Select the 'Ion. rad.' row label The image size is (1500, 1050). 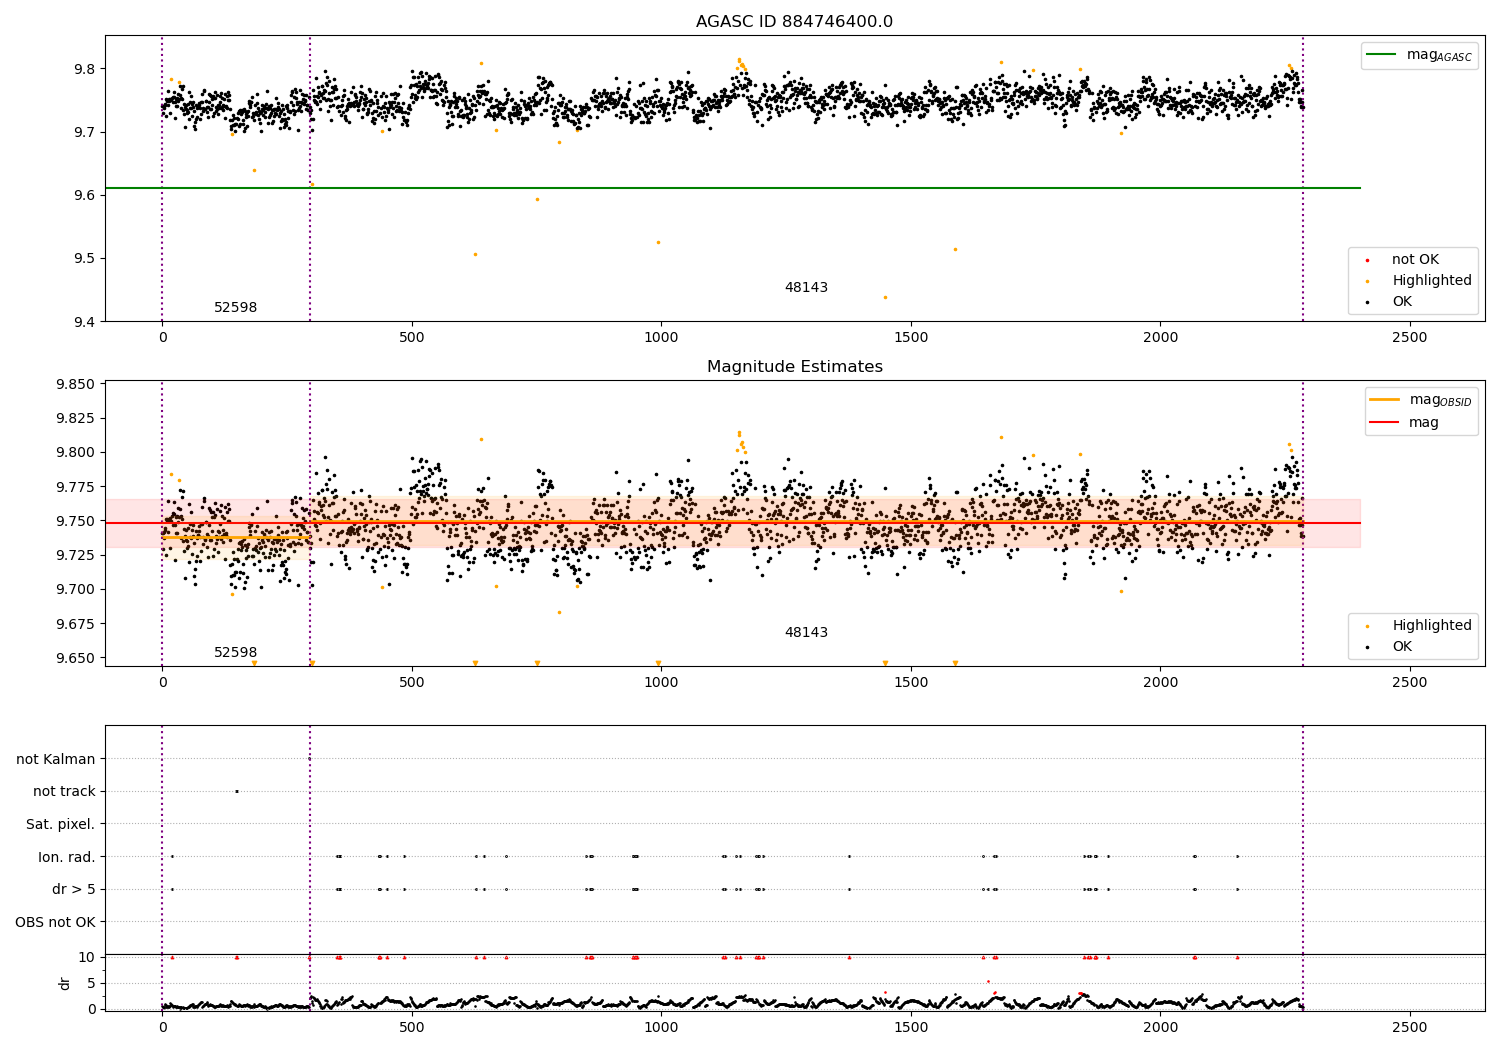click(66, 857)
